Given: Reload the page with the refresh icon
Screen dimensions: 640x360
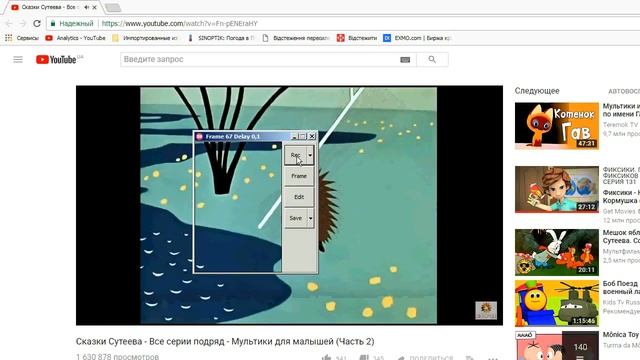Looking at the screenshot, I should 37,24.
